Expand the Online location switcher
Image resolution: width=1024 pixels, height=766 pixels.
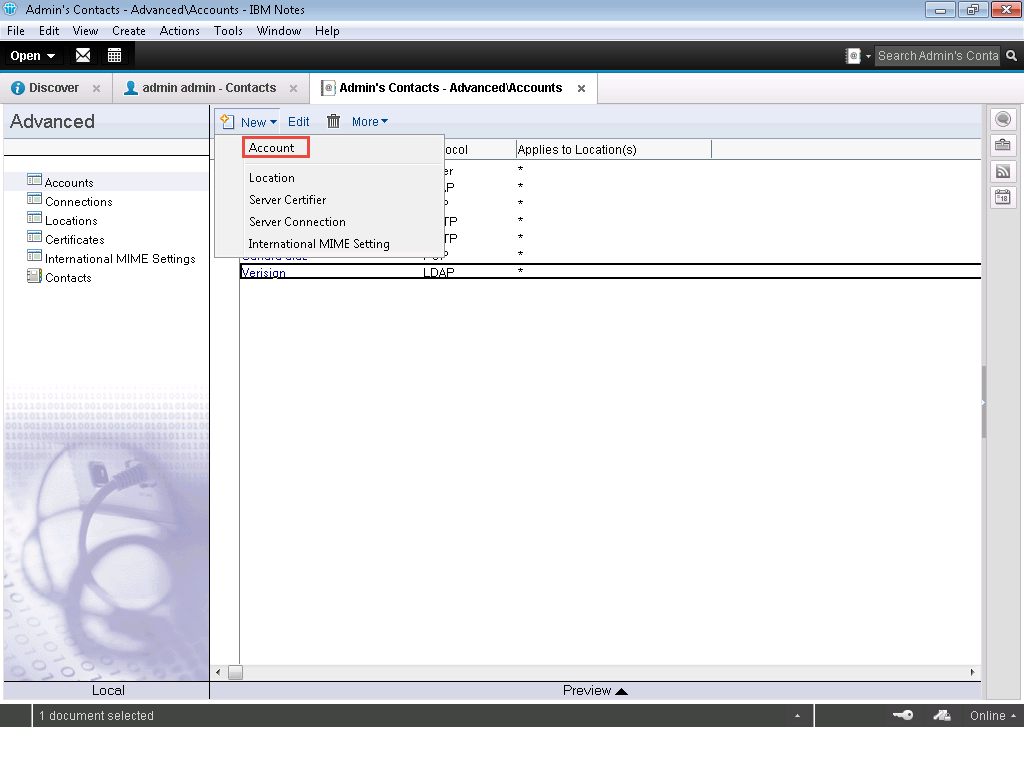(993, 715)
